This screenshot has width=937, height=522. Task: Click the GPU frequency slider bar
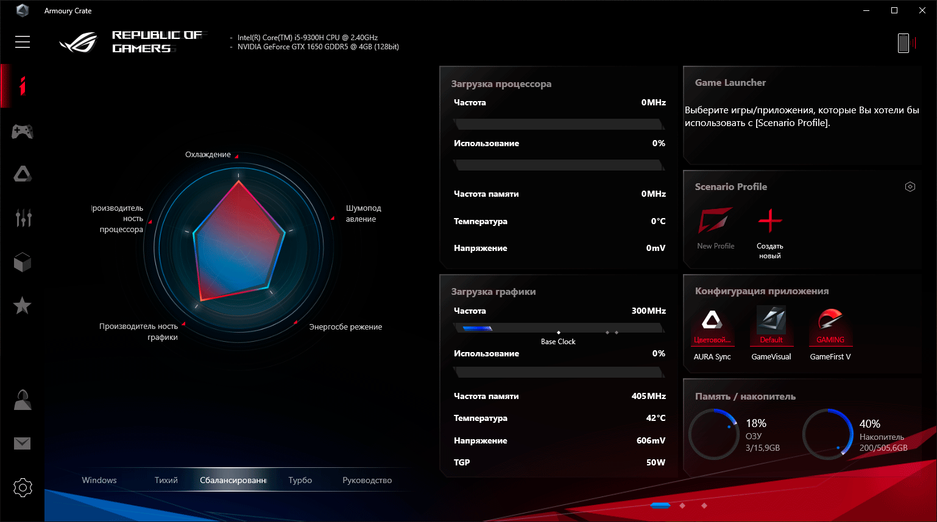pos(559,328)
